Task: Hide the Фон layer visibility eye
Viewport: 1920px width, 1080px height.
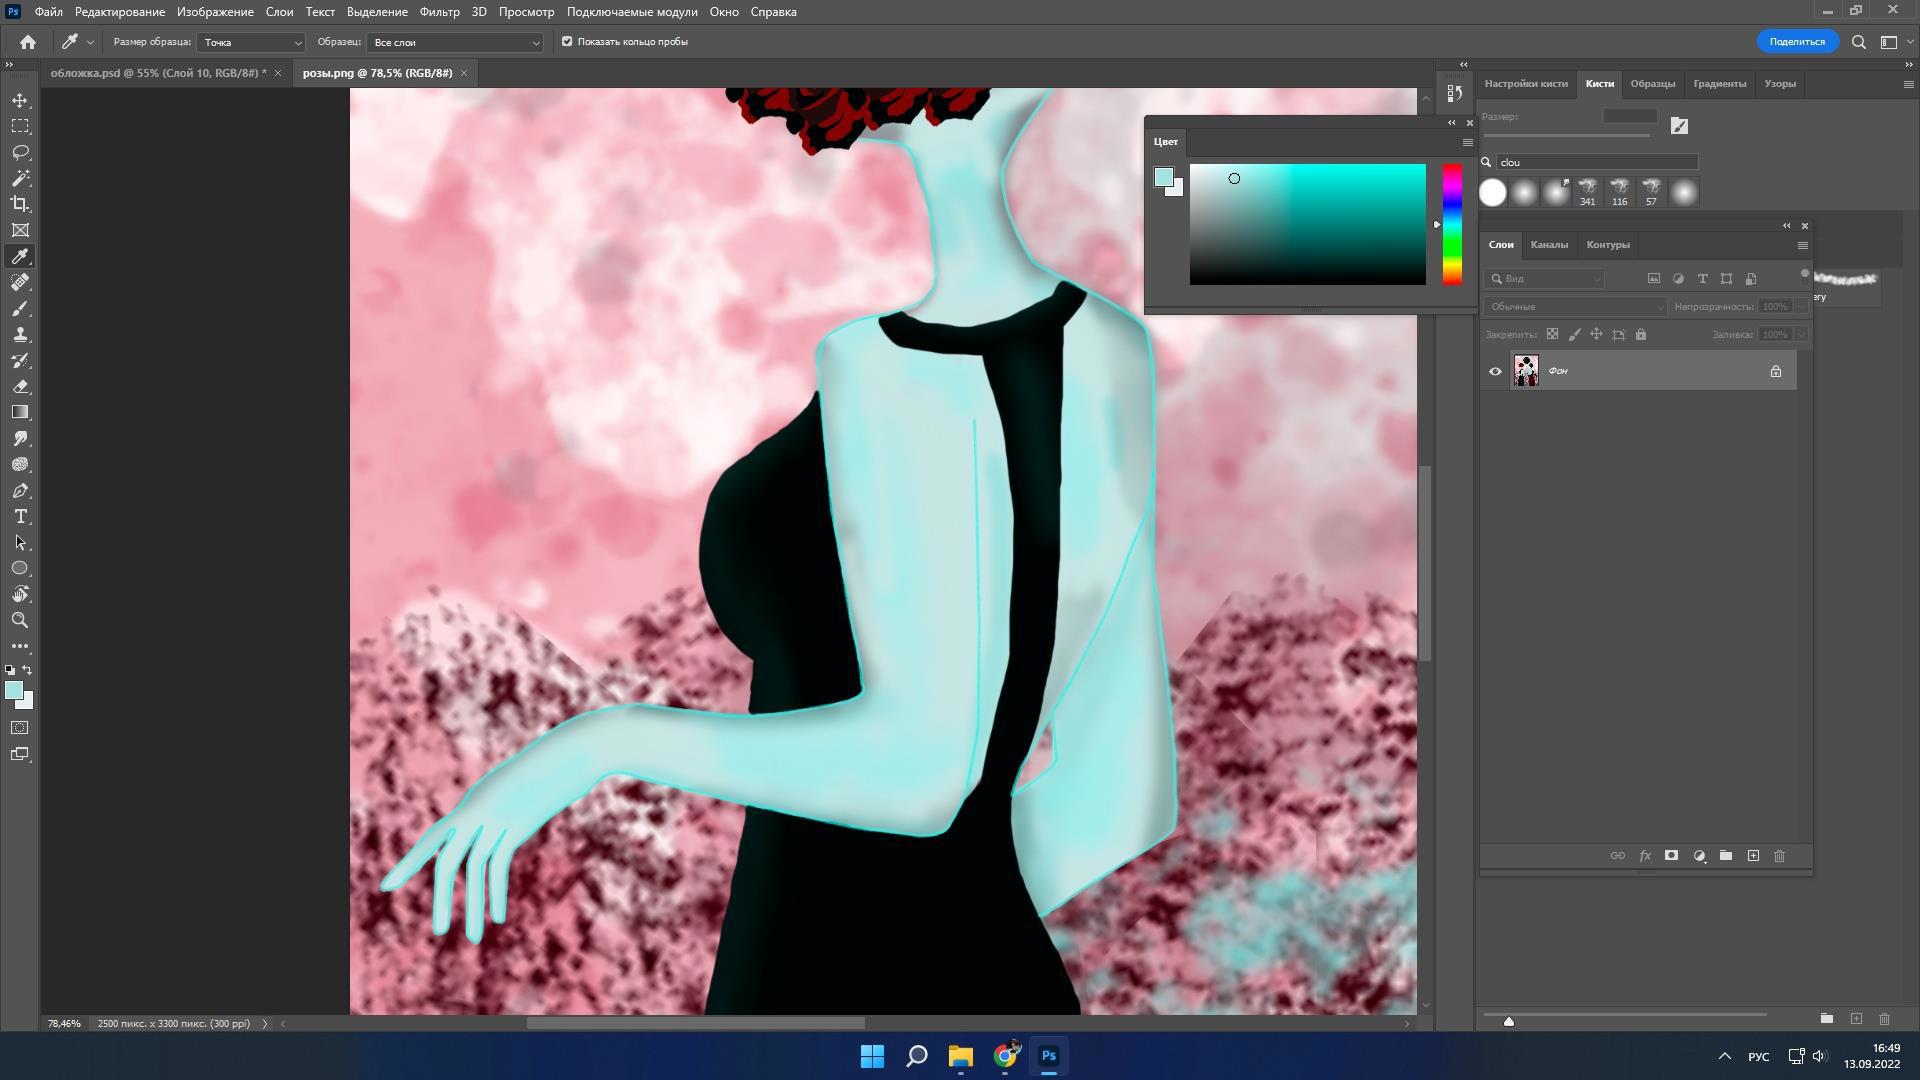Action: (x=1495, y=372)
